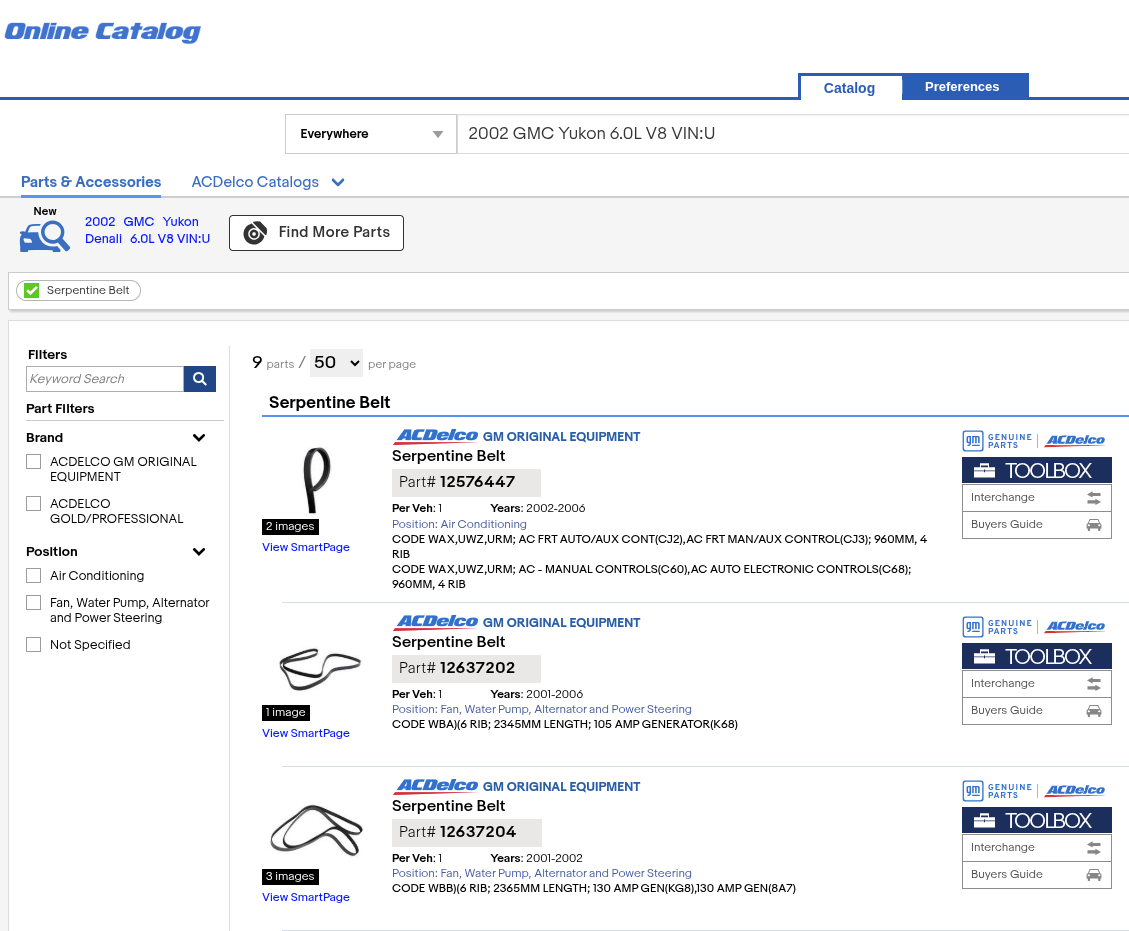This screenshot has width=1129, height=931.
Task: Click the vehicle search field 2002 GMC Yukon
Action: [x=792, y=134]
